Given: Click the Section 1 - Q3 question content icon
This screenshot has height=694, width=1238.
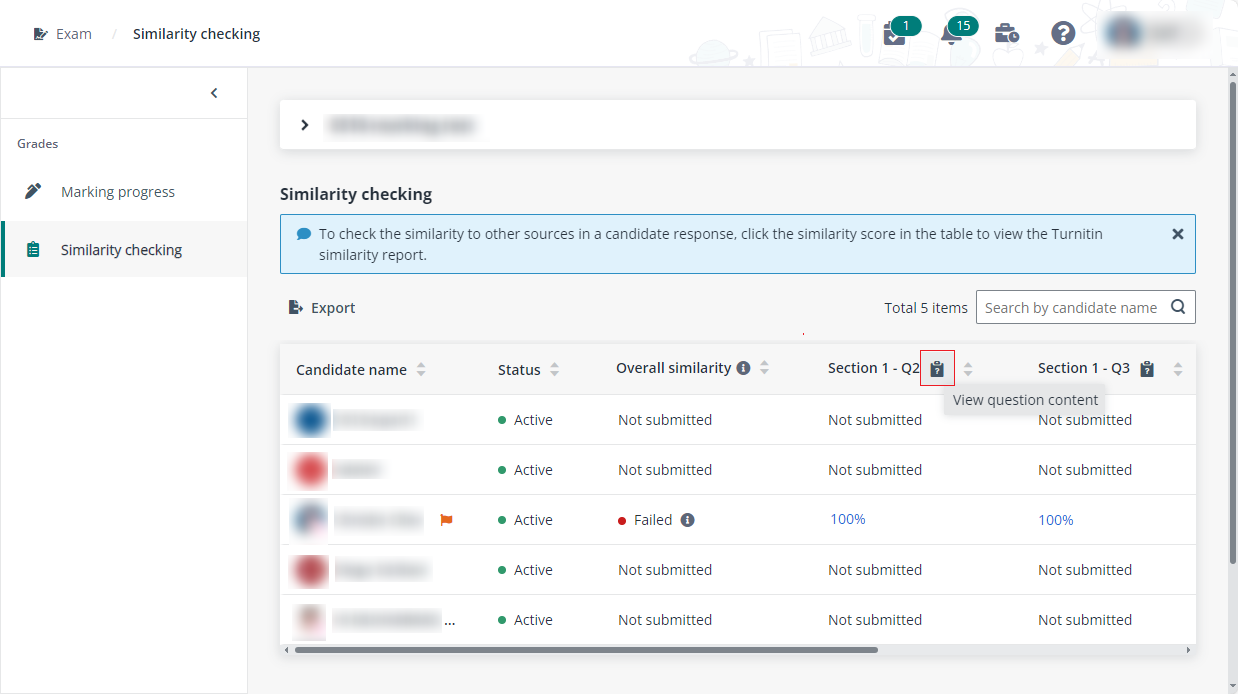Looking at the screenshot, I should pos(1147,369).
